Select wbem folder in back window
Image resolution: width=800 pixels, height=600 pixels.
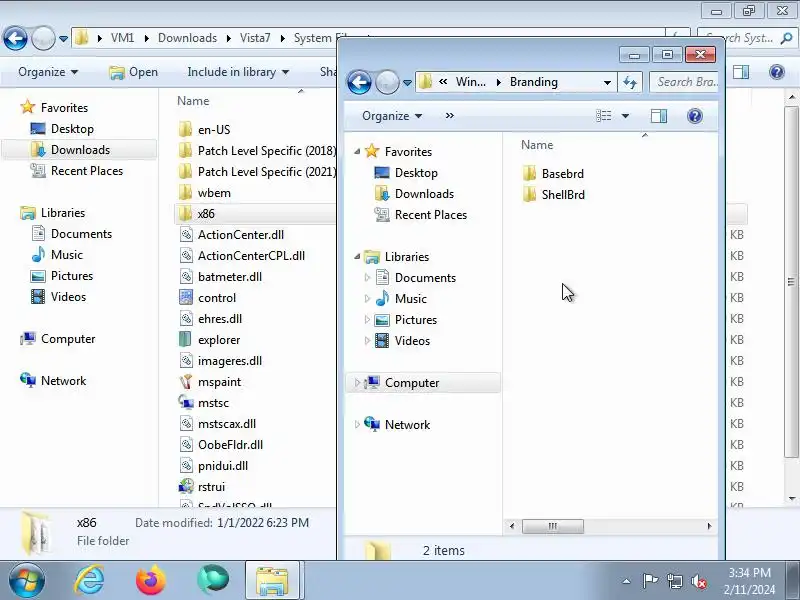pos(205,193)
